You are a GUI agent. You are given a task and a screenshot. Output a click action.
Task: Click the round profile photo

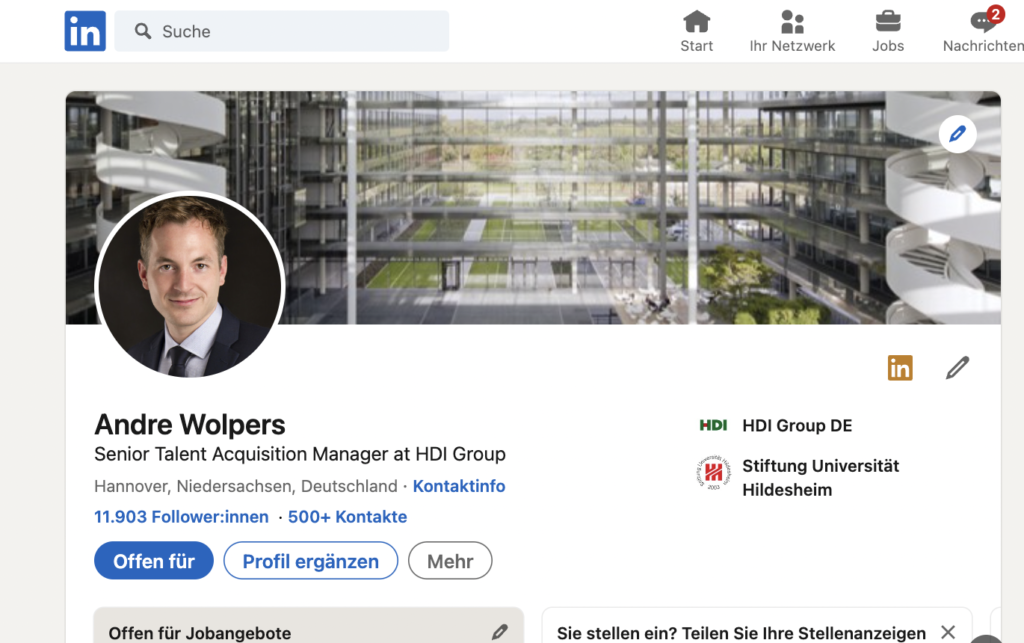(x=190, y=285)
